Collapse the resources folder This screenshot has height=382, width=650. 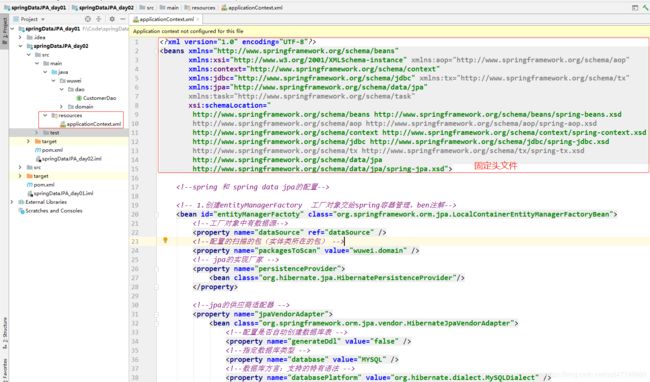pos(45,115)
